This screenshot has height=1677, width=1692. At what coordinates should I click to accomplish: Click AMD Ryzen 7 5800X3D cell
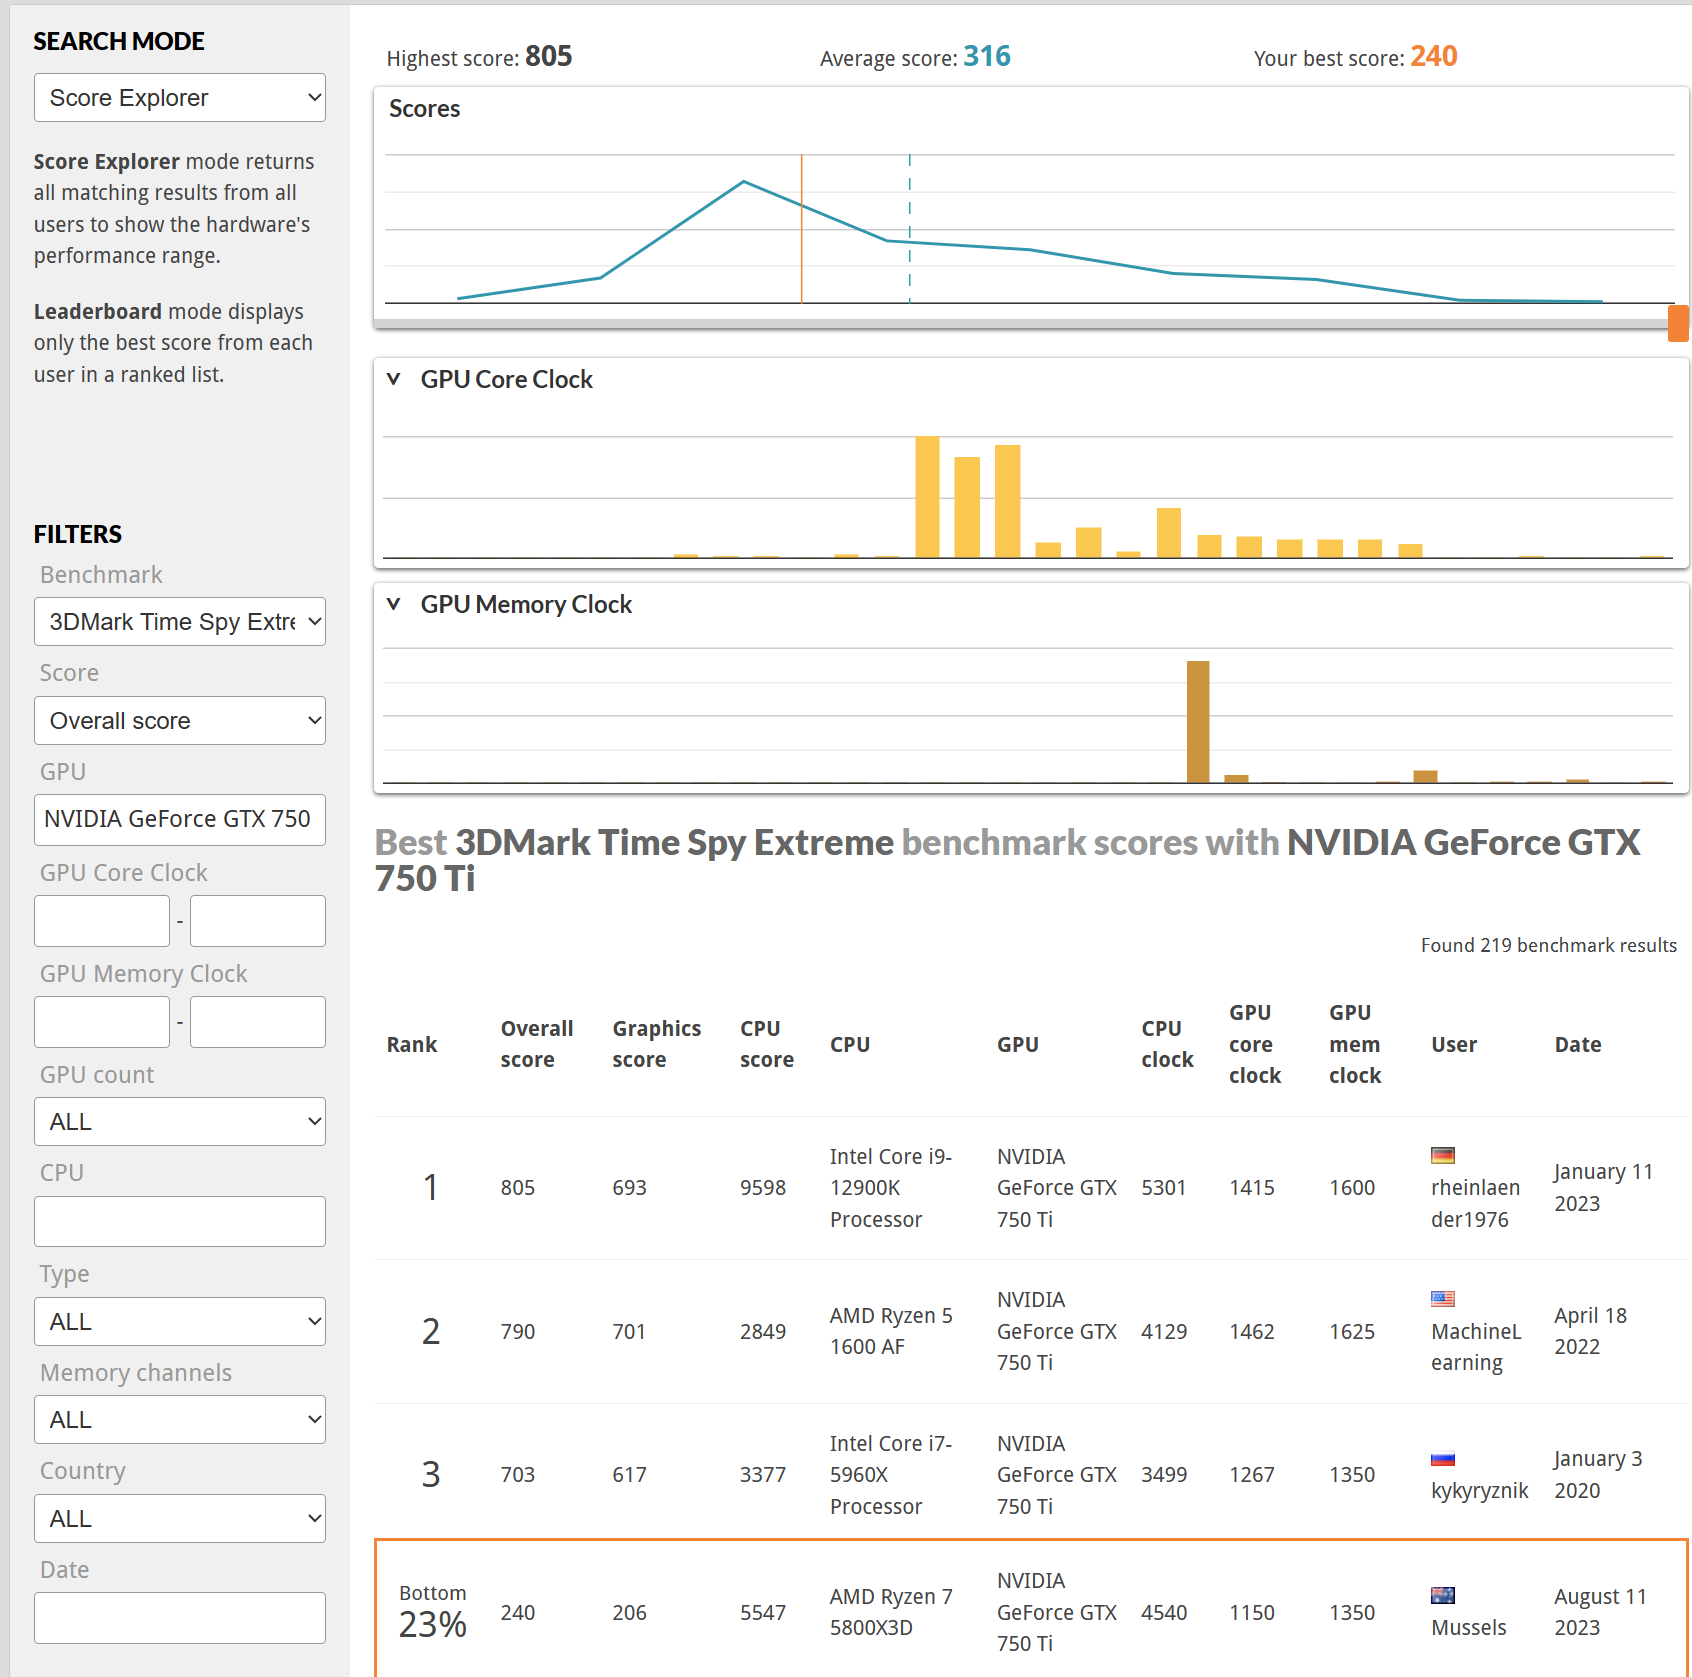(891, 1613)
